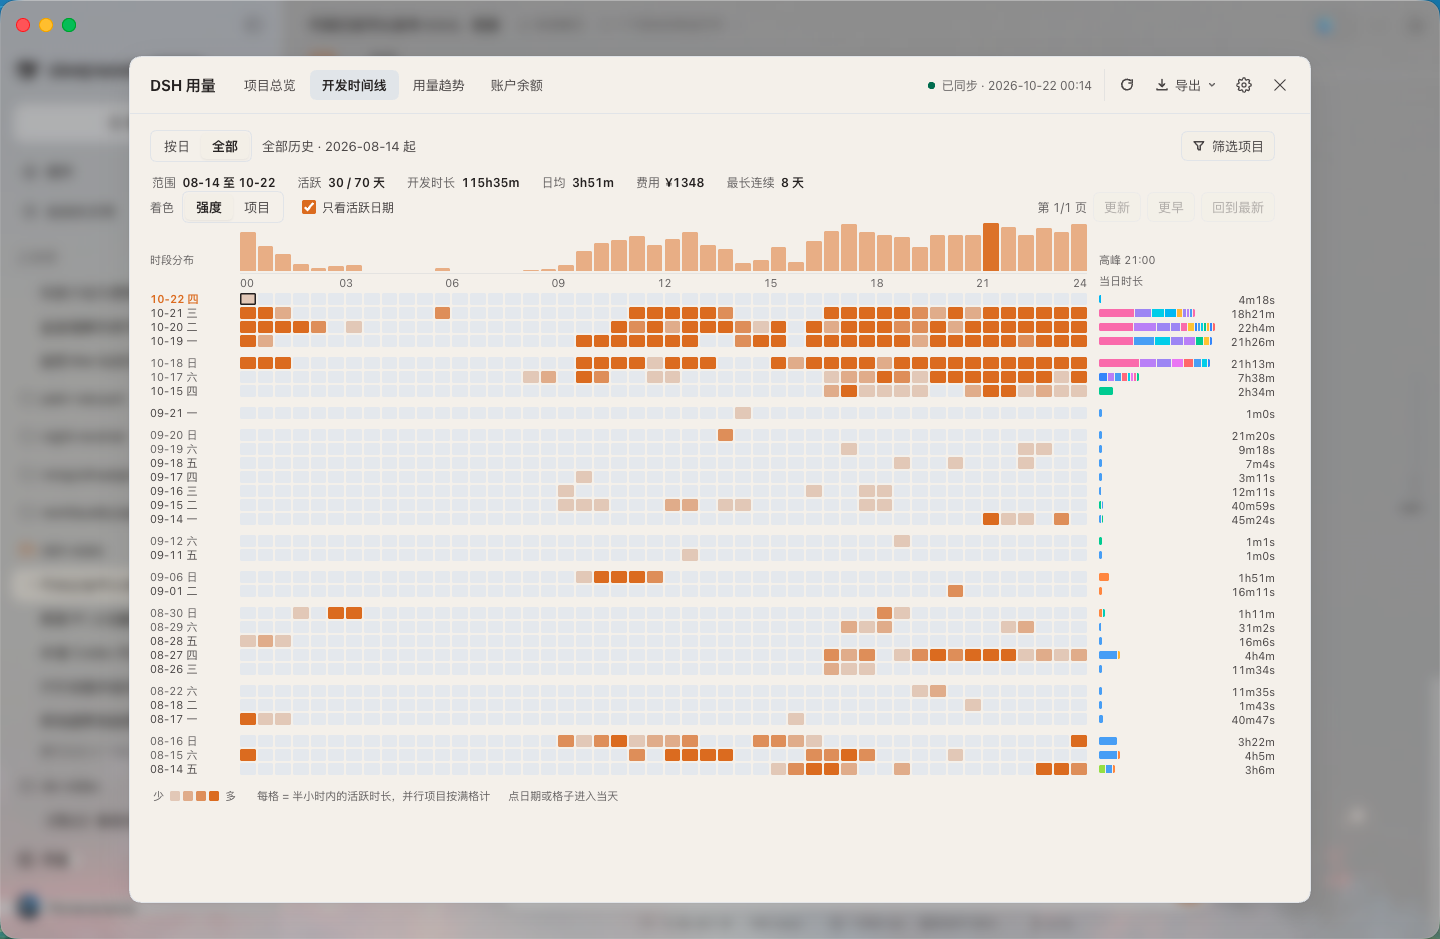Click the 高峰 21:00 label

[x=1127, y=260]
